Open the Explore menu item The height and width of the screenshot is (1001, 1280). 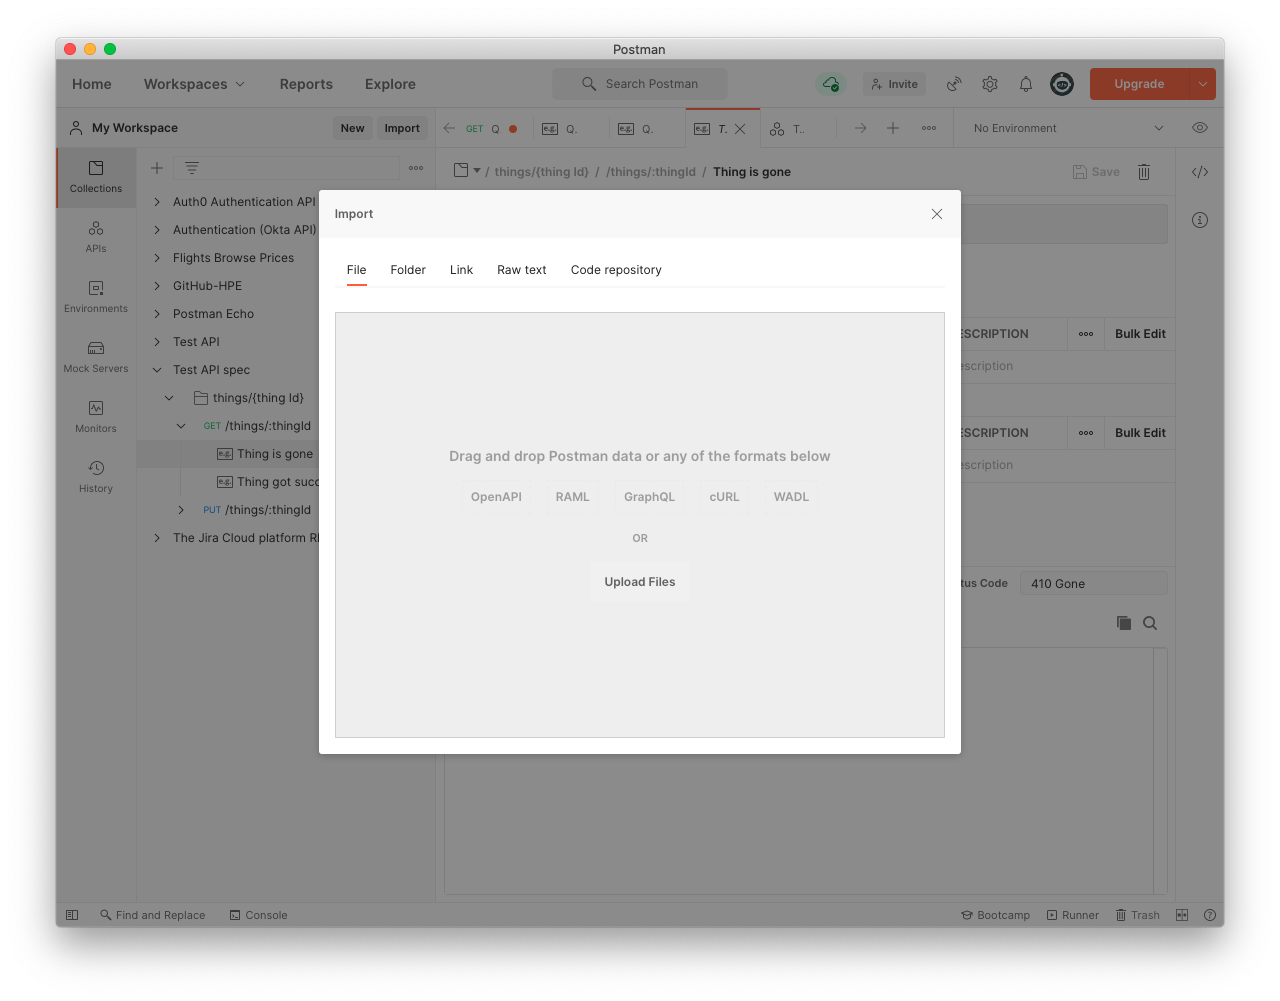390,84
